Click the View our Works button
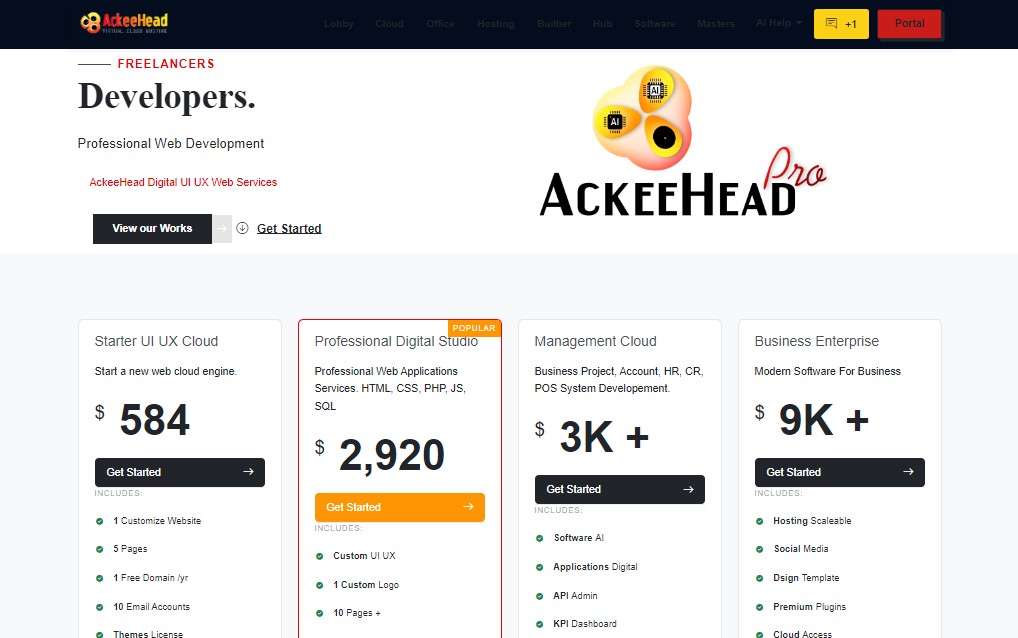This screenshot has height=638, width=1018. 152,229
